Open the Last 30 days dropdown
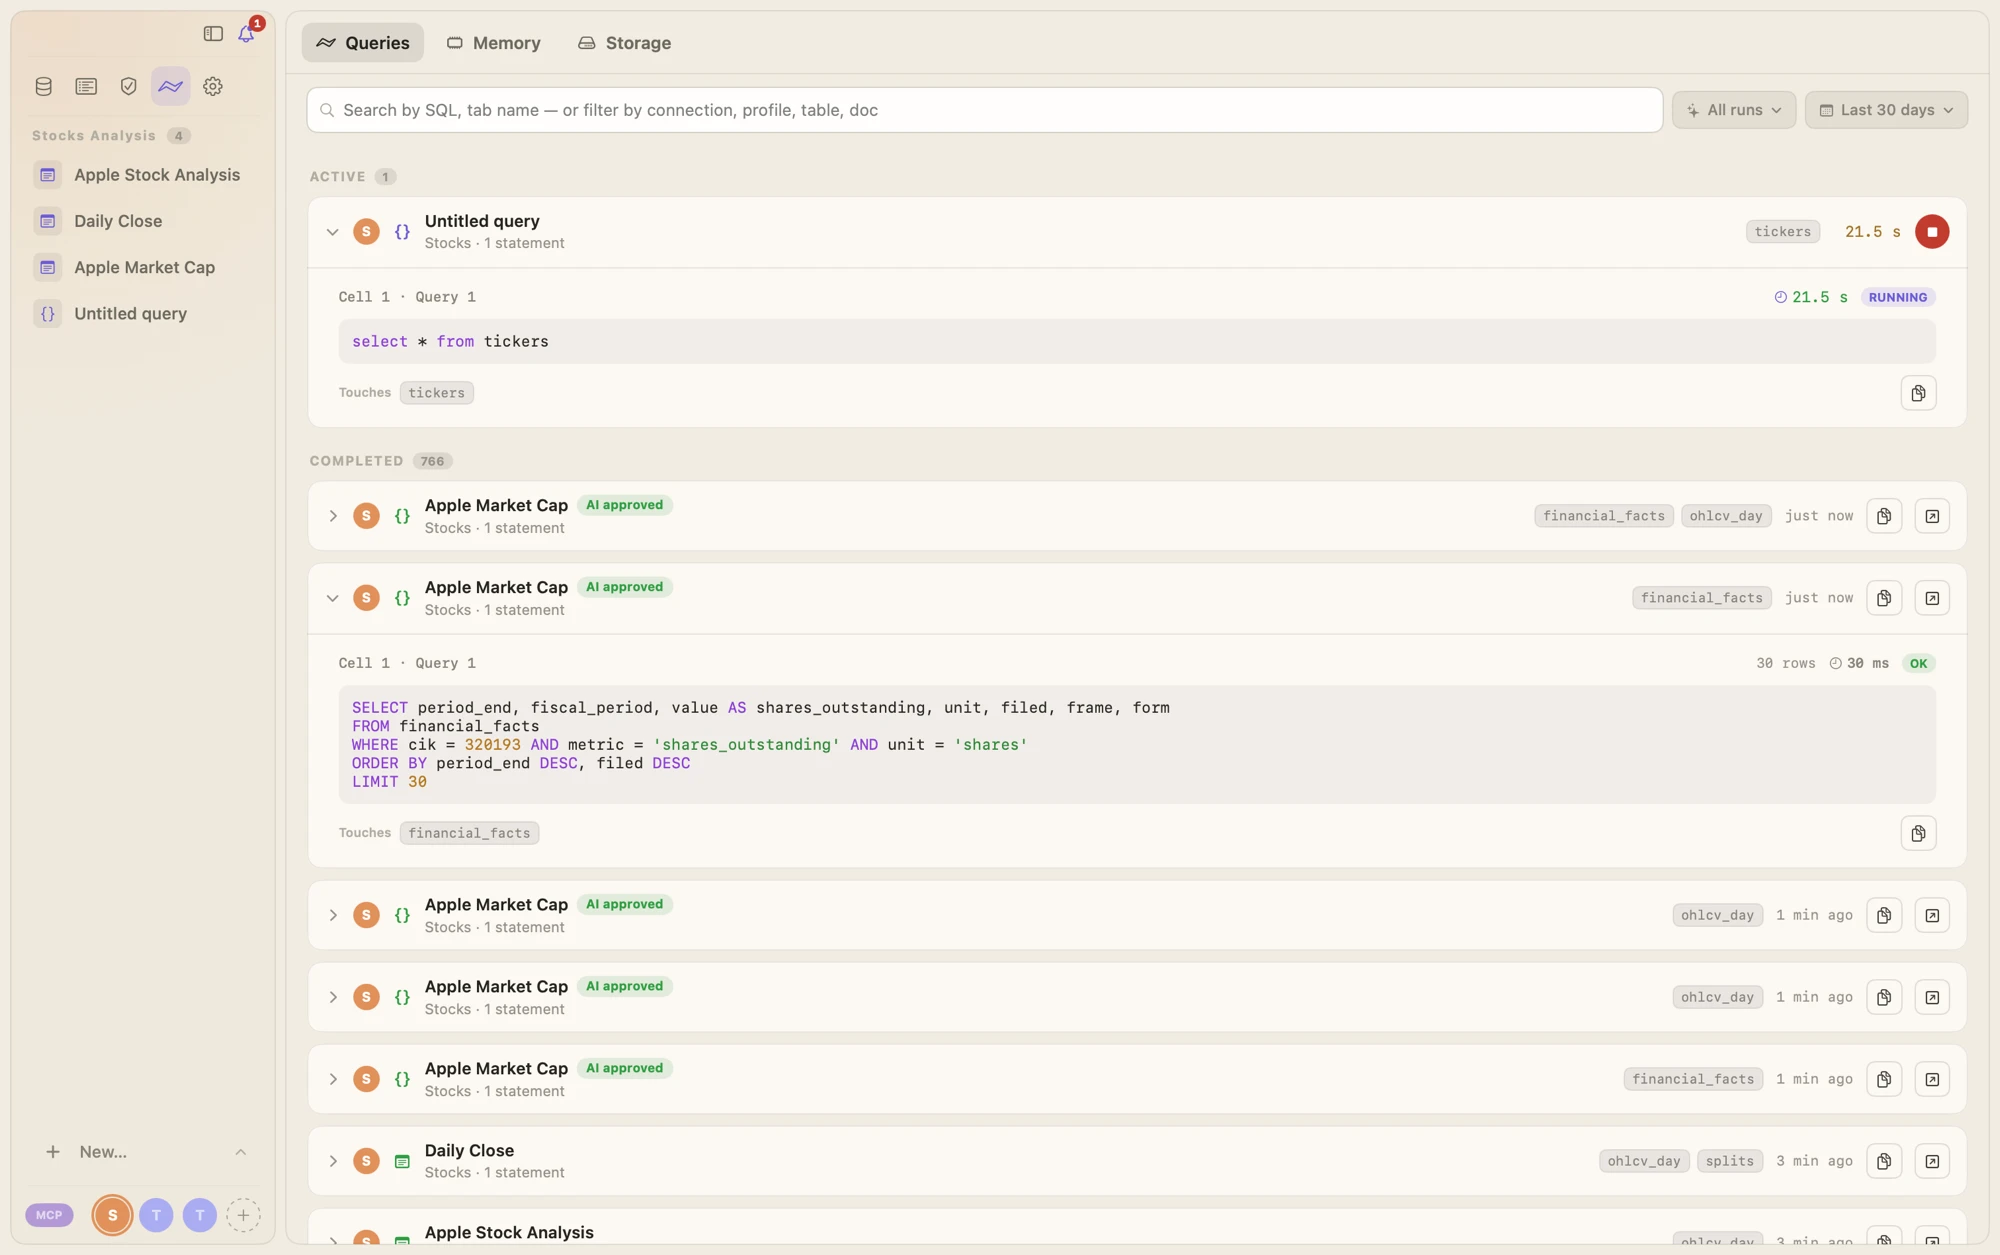The width and height of the screenshot is (2000, 1255). pos(1886,110)
